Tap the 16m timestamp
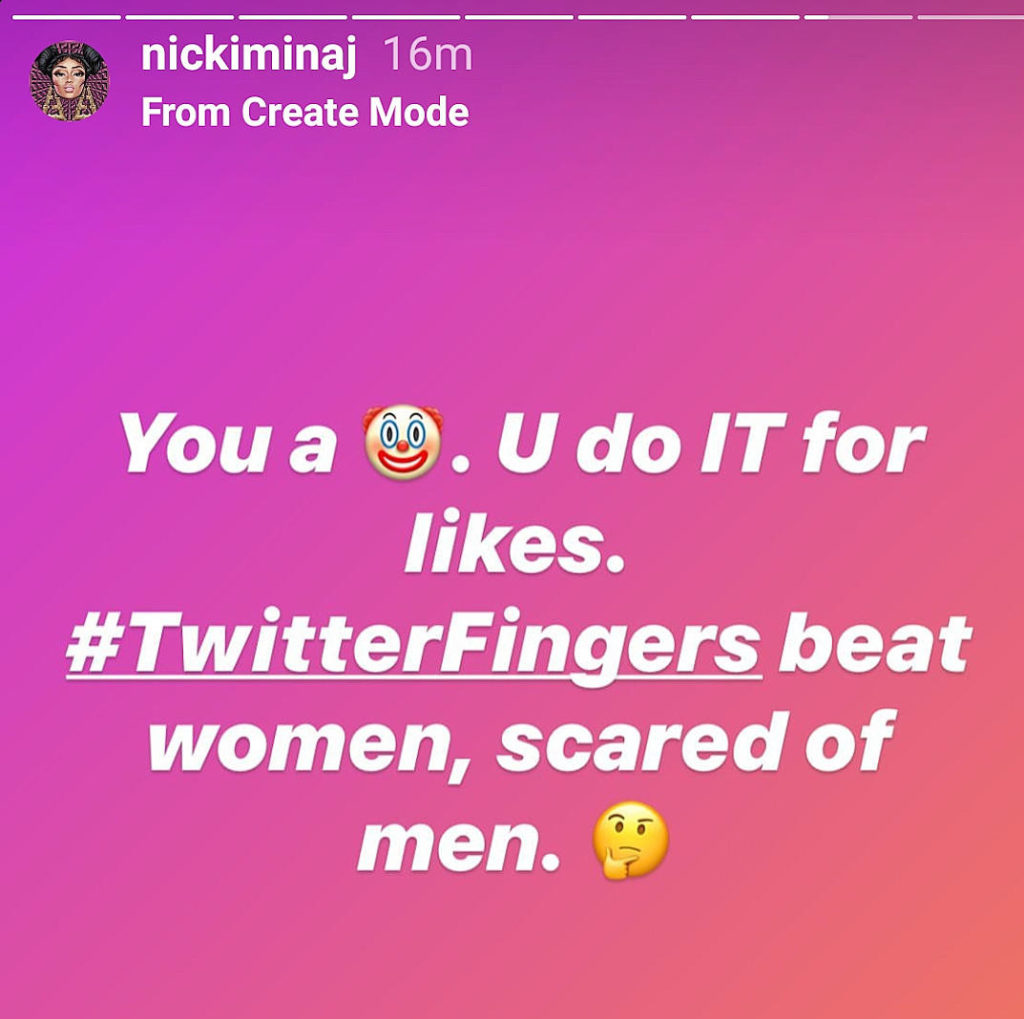The height and width of the screenshot is (1019, 1024). (x=428, y=54)
